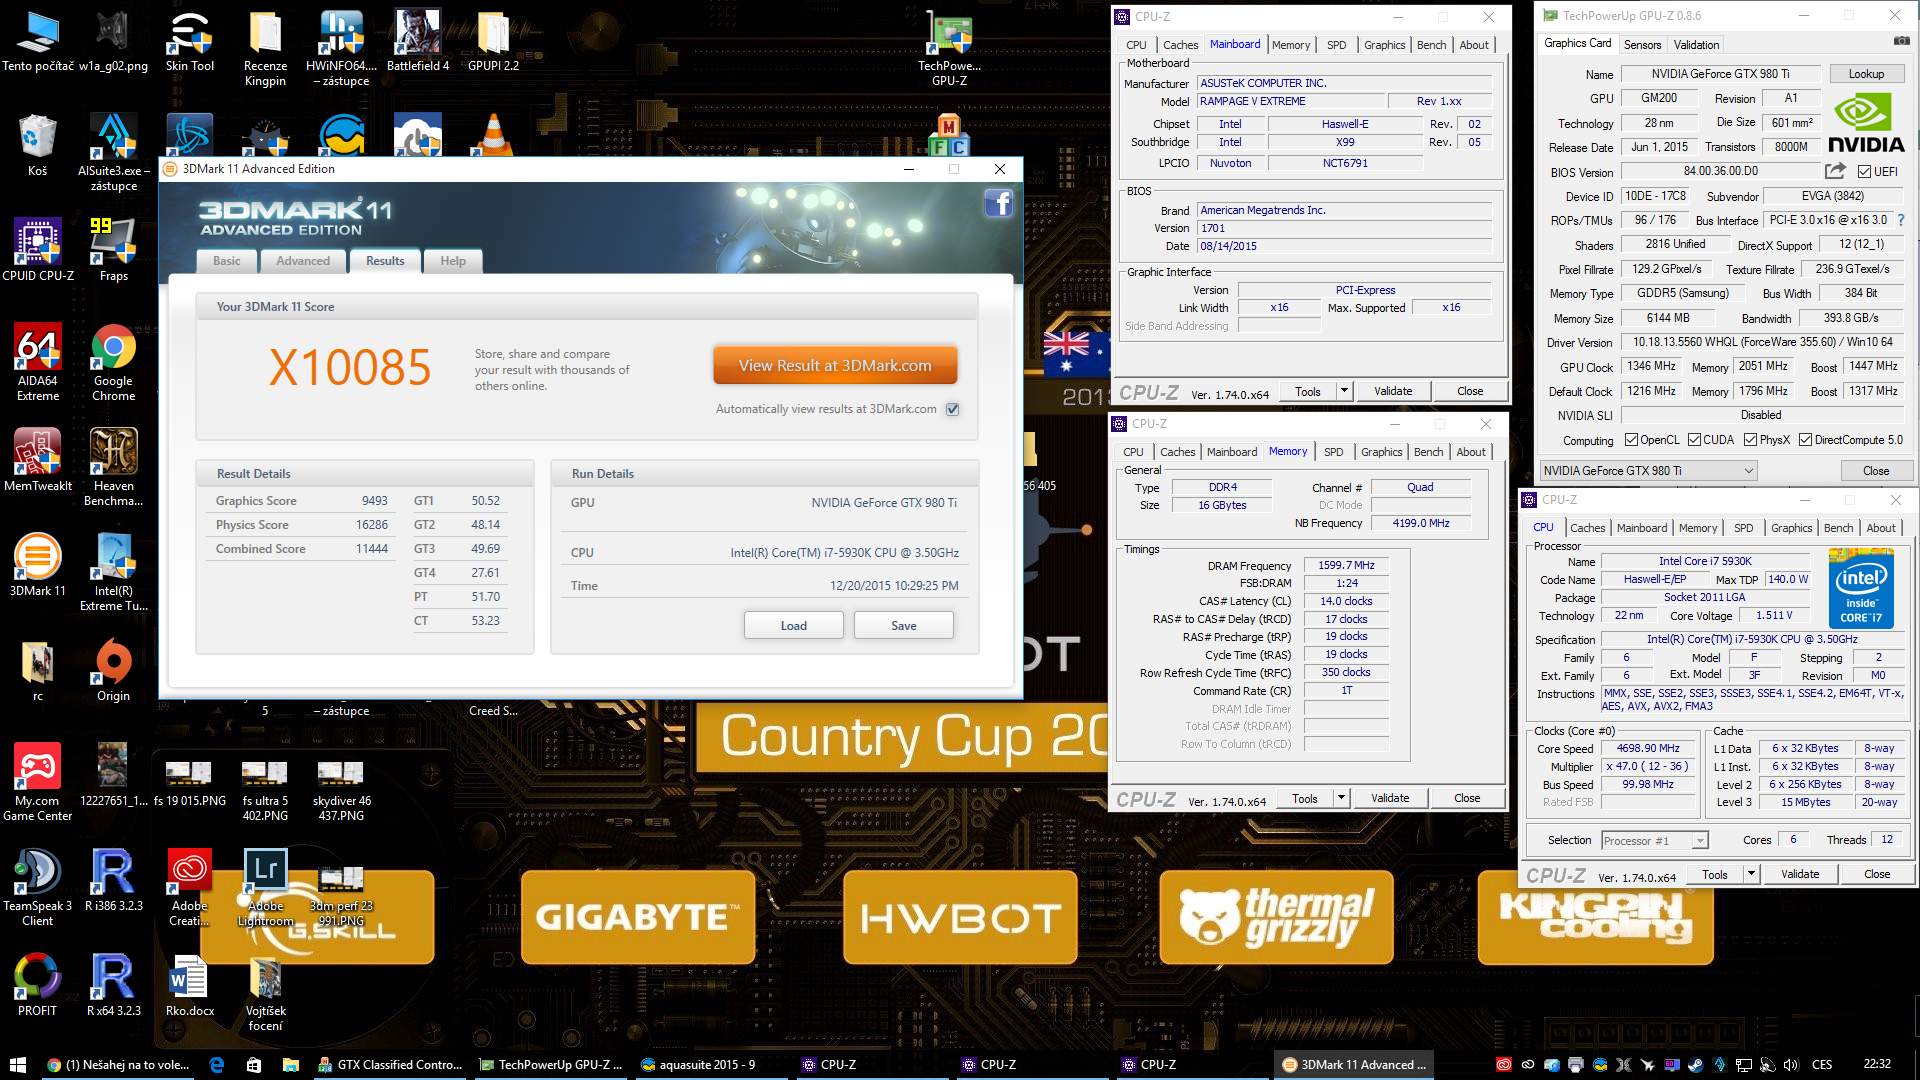Switch to the Advanced tab in 3DMark 11
This screenshot has width=1920, height=1080.
pos(303,261)
